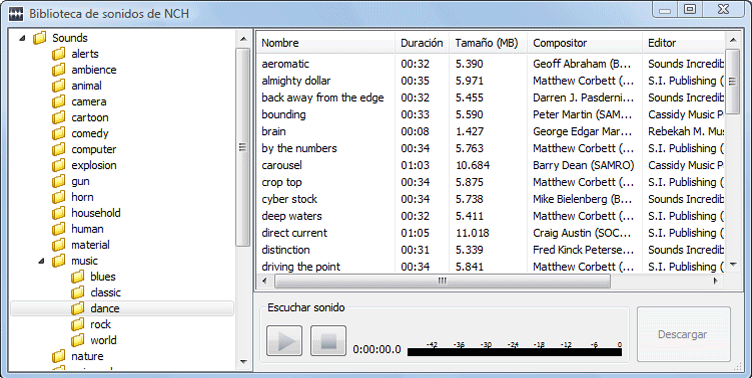Select 'back away from the edge'

pyautogui.click(x=491, y=97)
